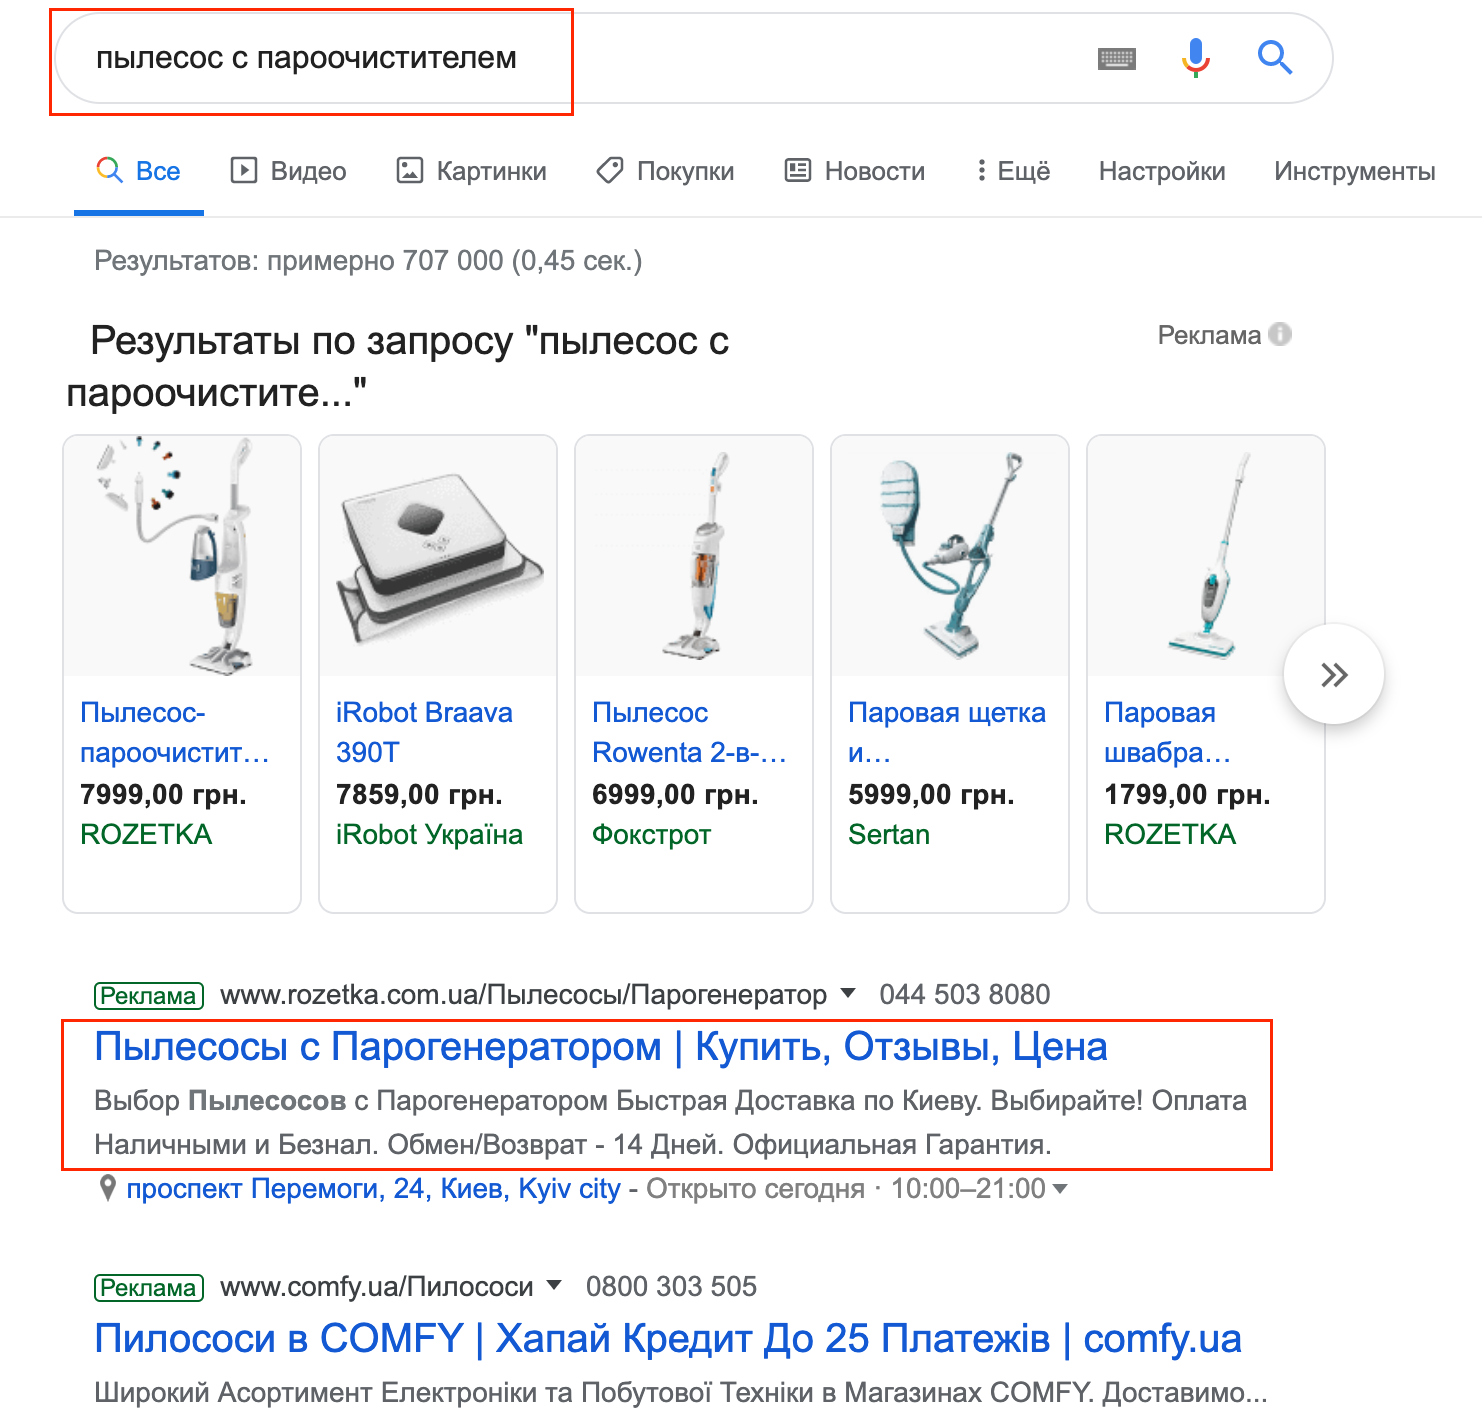Expand opening hours 10:00–21:00 dropdown
Image resolution: width=1482 pixels, height=1424 pixels.
[x=1060, y=1189]
